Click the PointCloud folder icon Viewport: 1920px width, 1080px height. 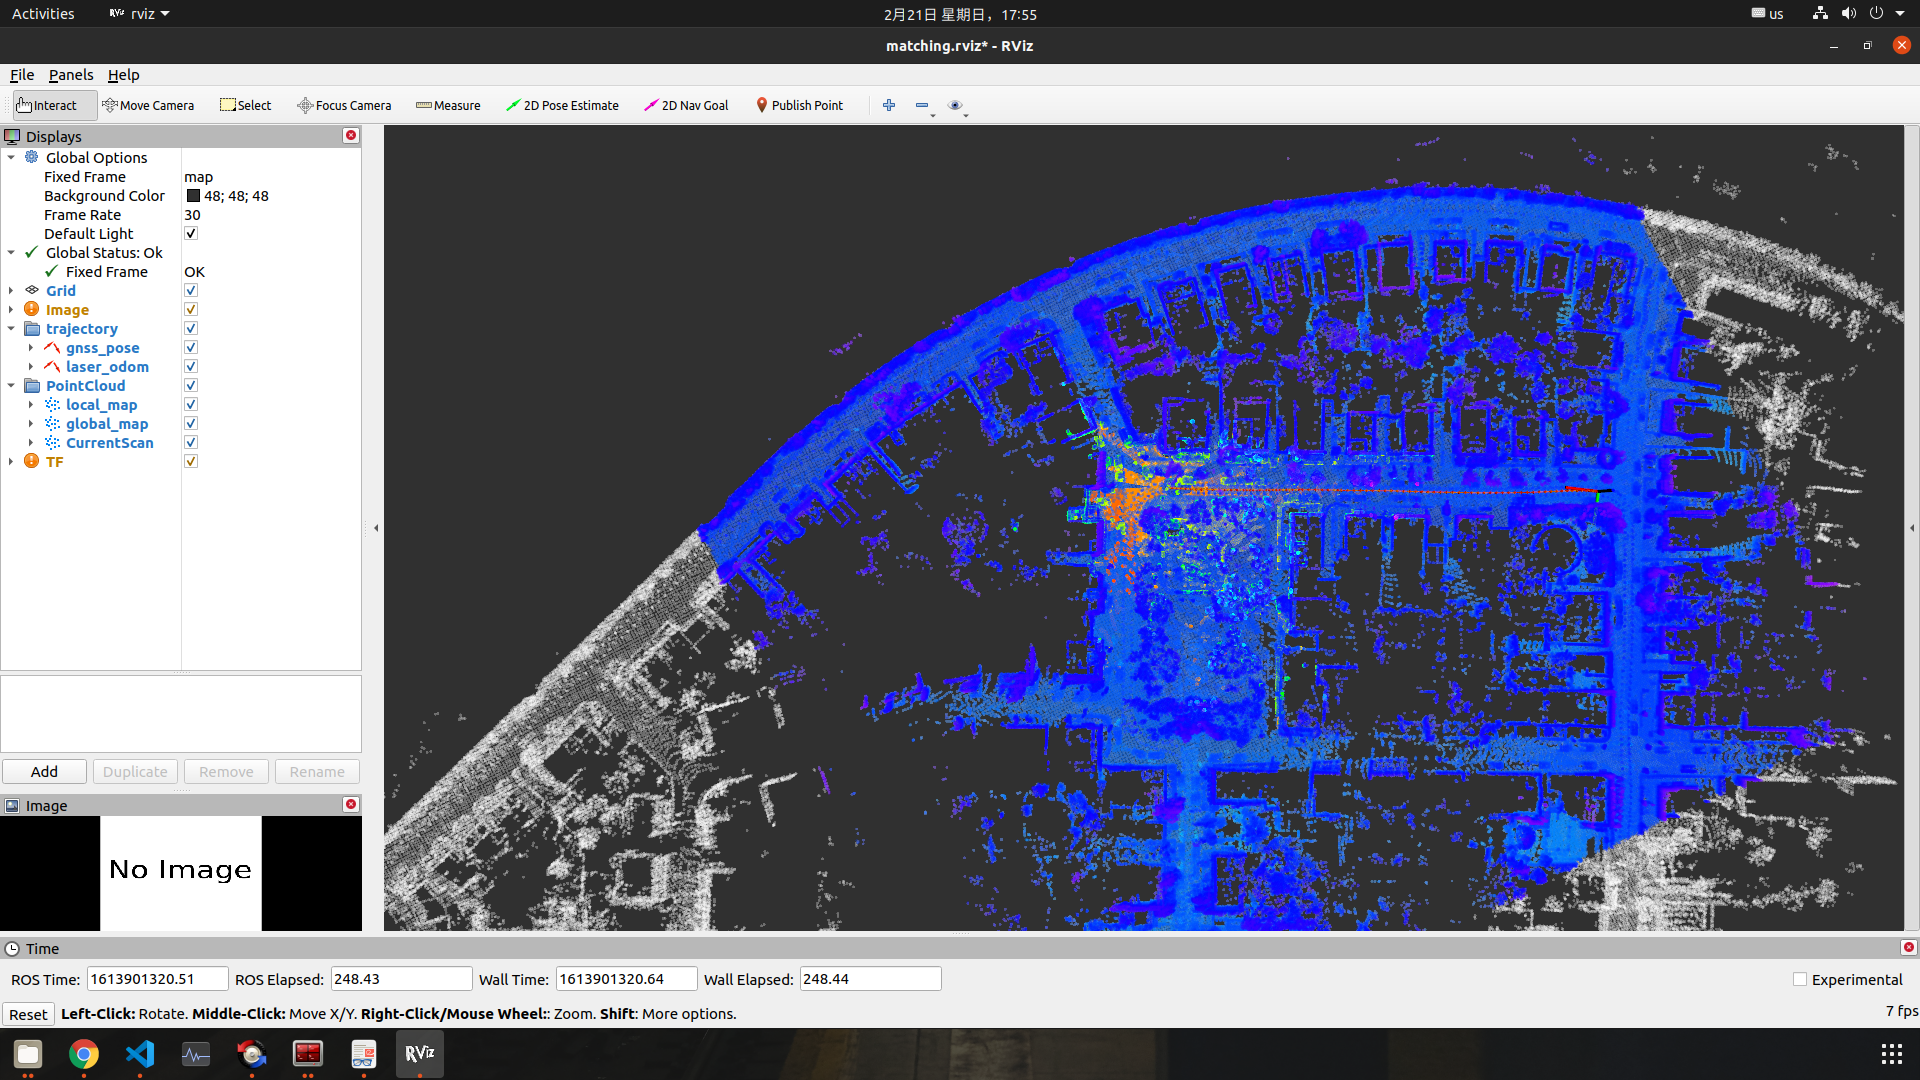(x=32, y=385)
